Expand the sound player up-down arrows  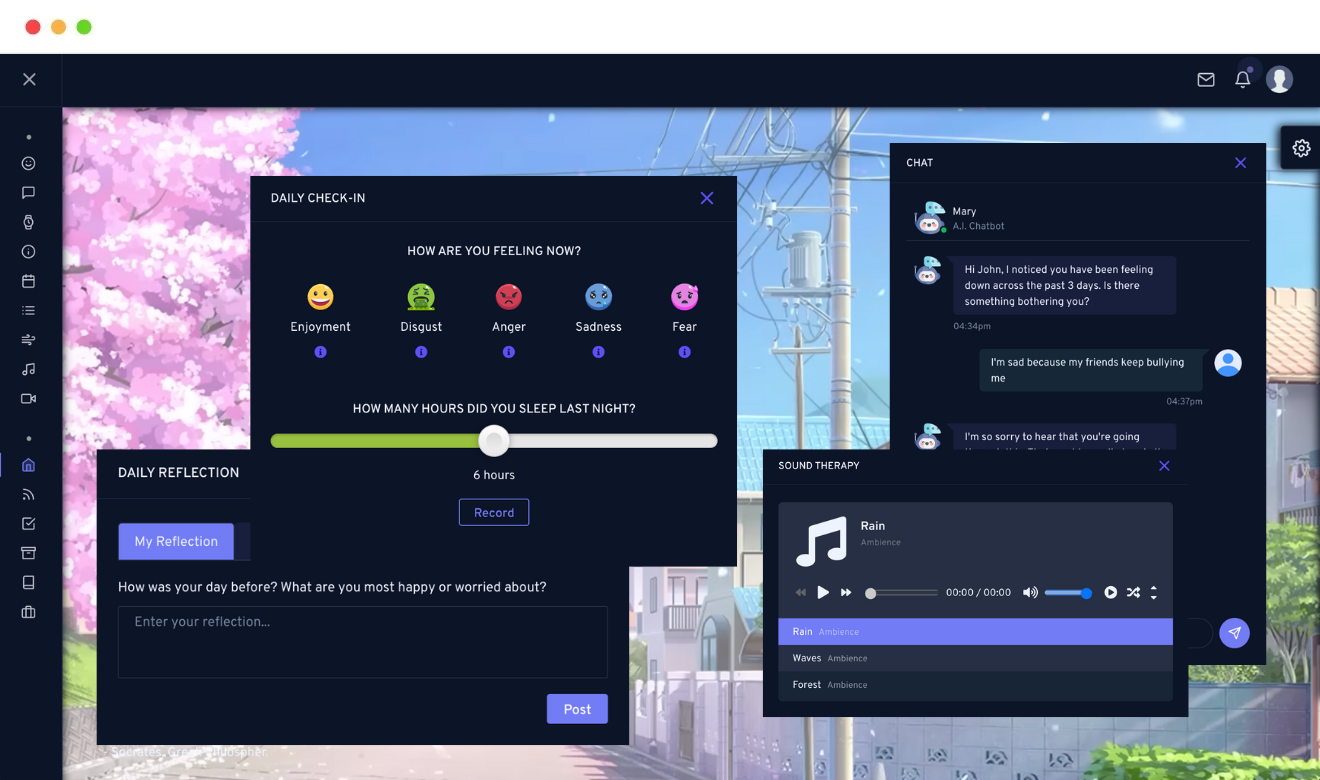(1153, 593)
